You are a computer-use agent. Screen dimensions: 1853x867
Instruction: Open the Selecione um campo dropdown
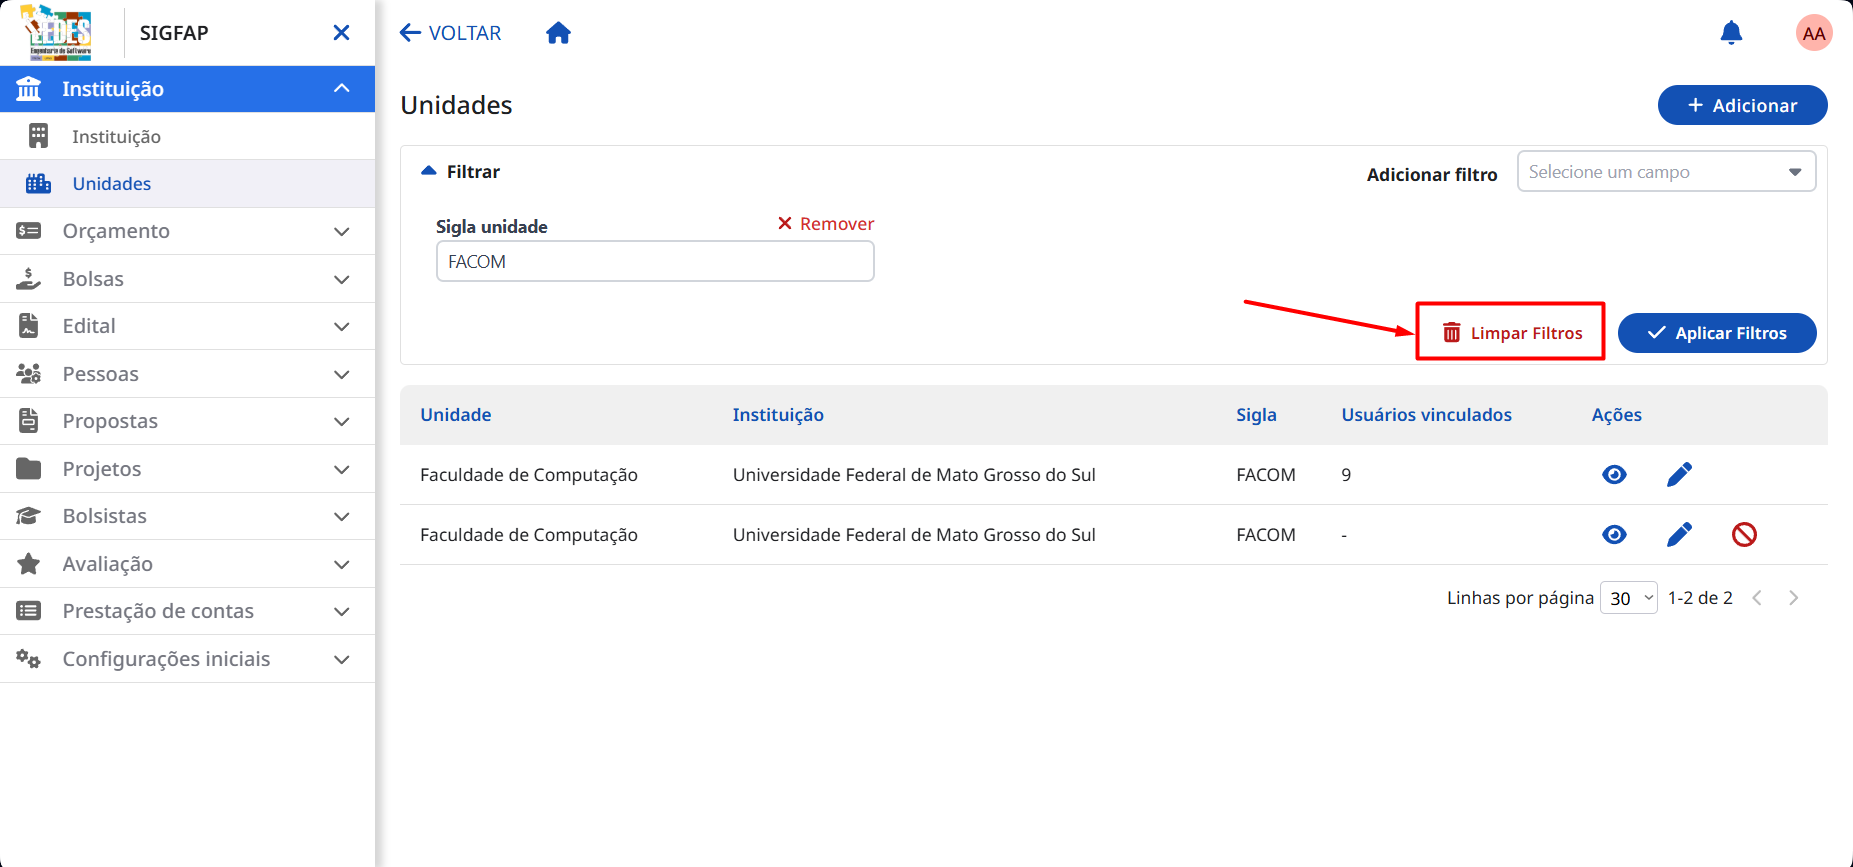(x=1666, y=172)
